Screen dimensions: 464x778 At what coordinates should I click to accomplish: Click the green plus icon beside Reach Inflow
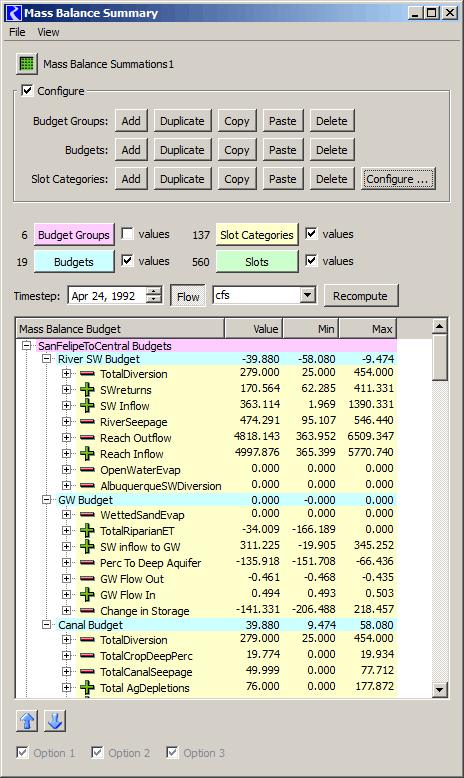(x=87, y=454)
